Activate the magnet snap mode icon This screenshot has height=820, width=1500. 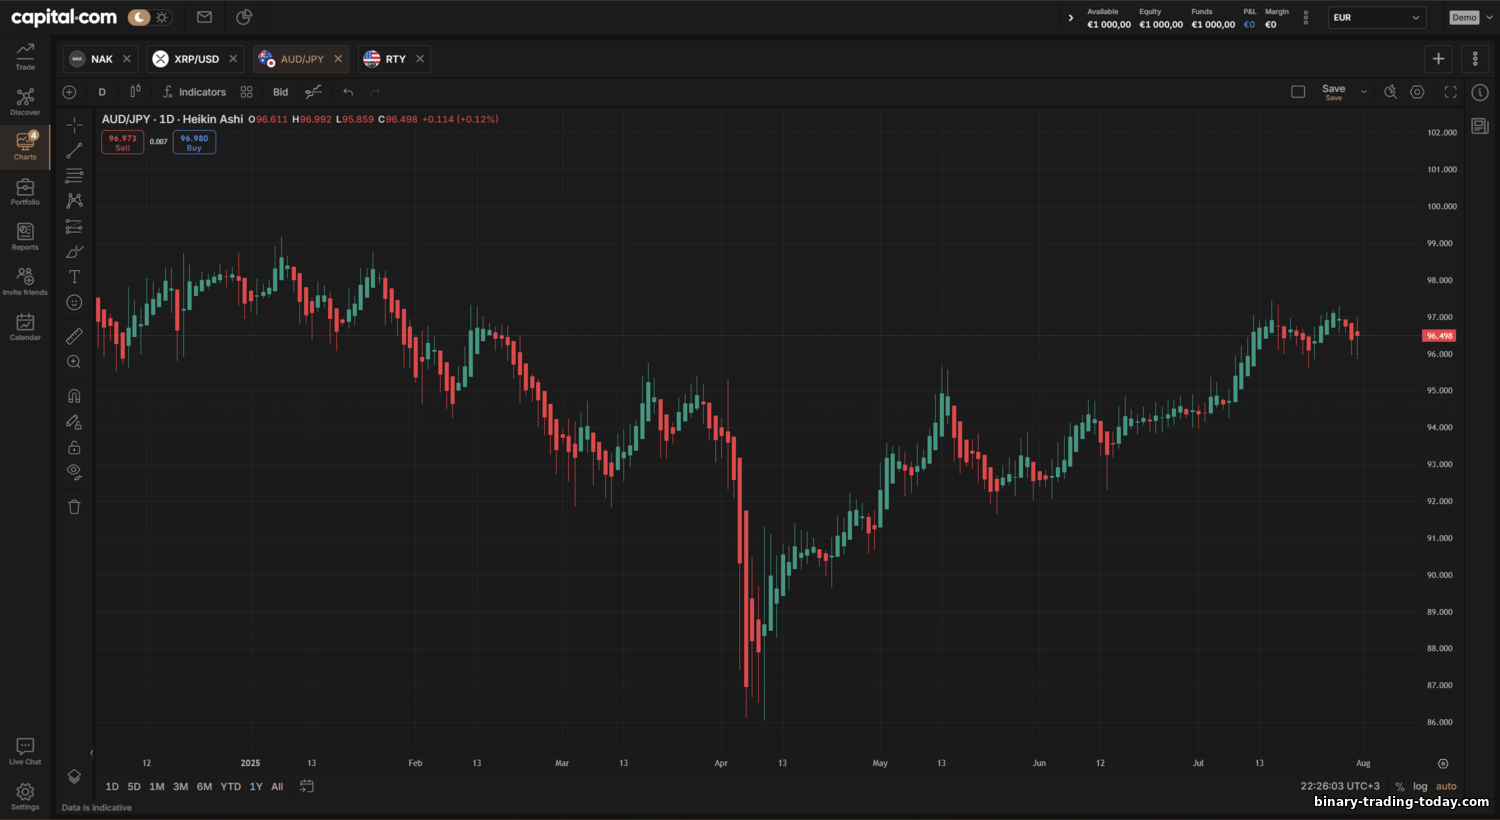pos(74,396)
